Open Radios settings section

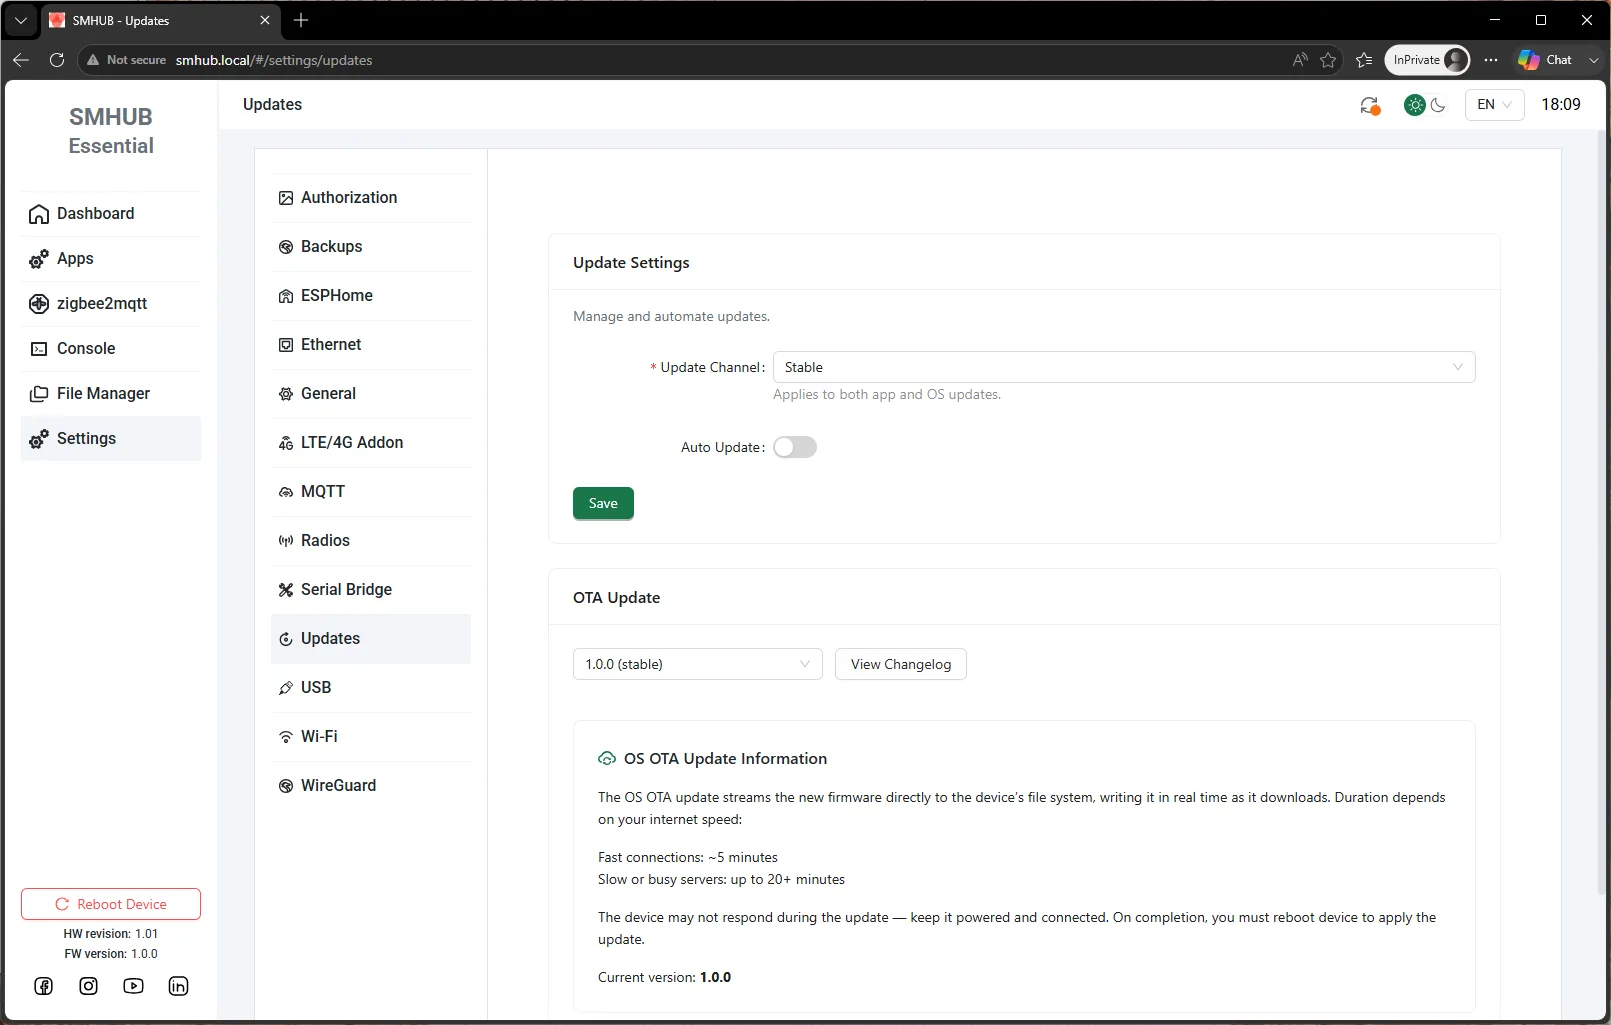point(371,541)
